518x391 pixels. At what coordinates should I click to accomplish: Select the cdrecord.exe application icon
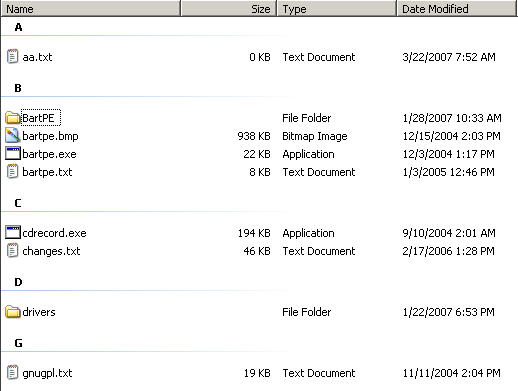(x=13, y=232)
